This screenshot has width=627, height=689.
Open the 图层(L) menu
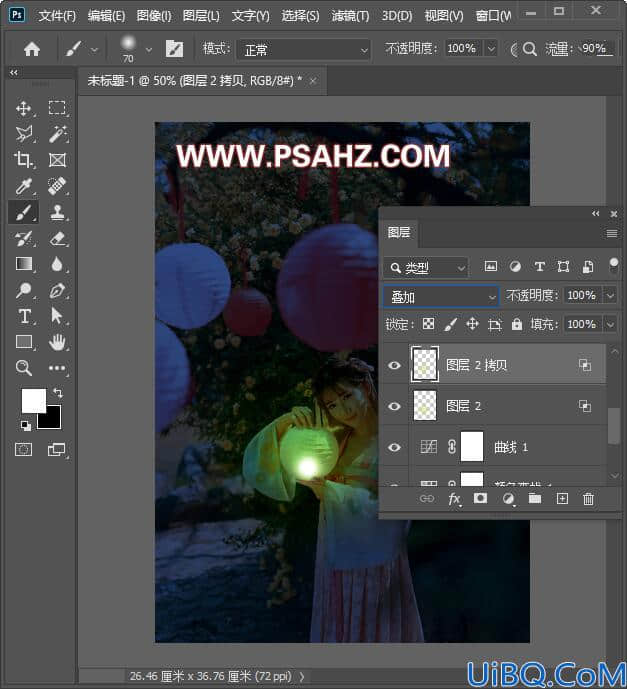(201, 16)
